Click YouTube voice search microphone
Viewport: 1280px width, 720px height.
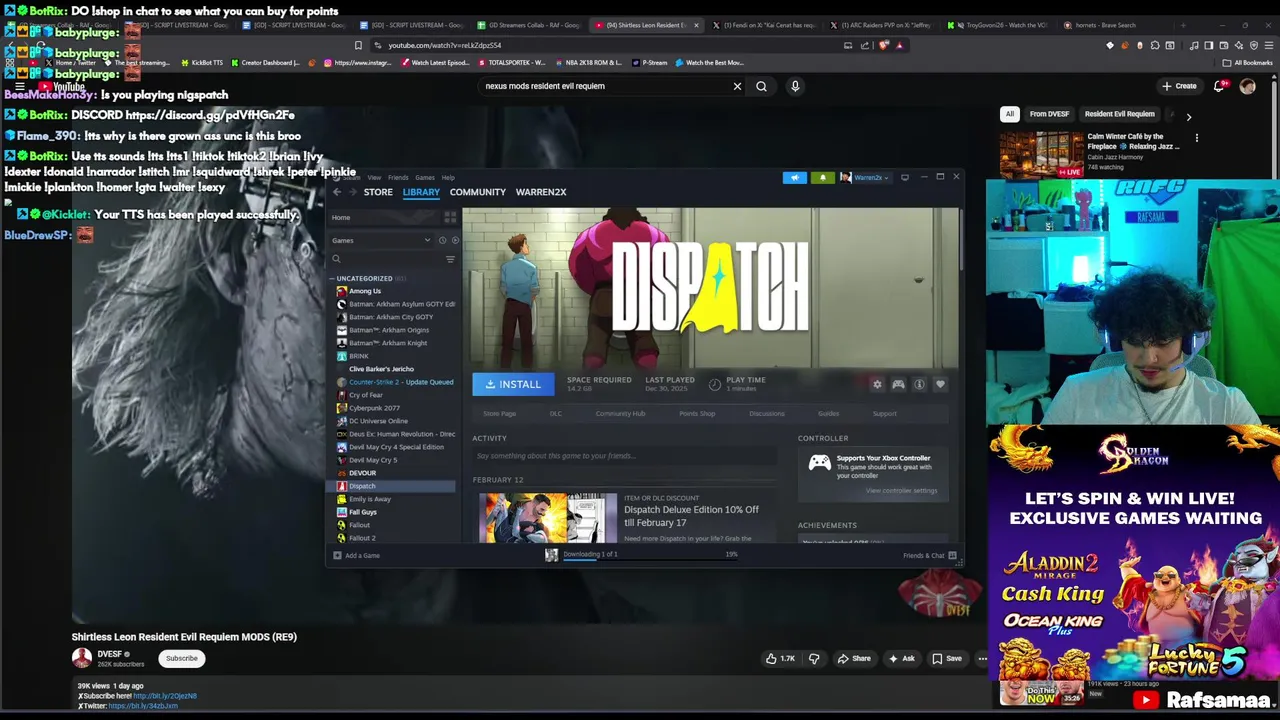795,86
